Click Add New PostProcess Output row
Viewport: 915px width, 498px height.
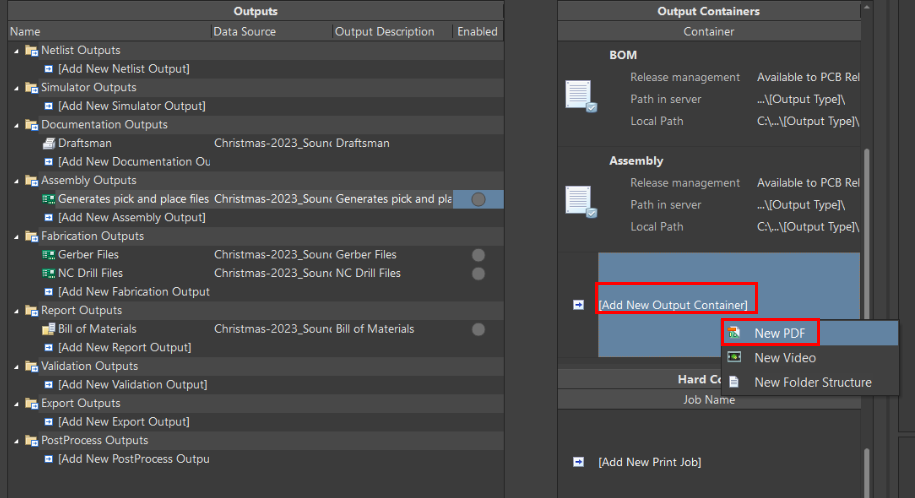pyautogui.click(x=134, y=459)
